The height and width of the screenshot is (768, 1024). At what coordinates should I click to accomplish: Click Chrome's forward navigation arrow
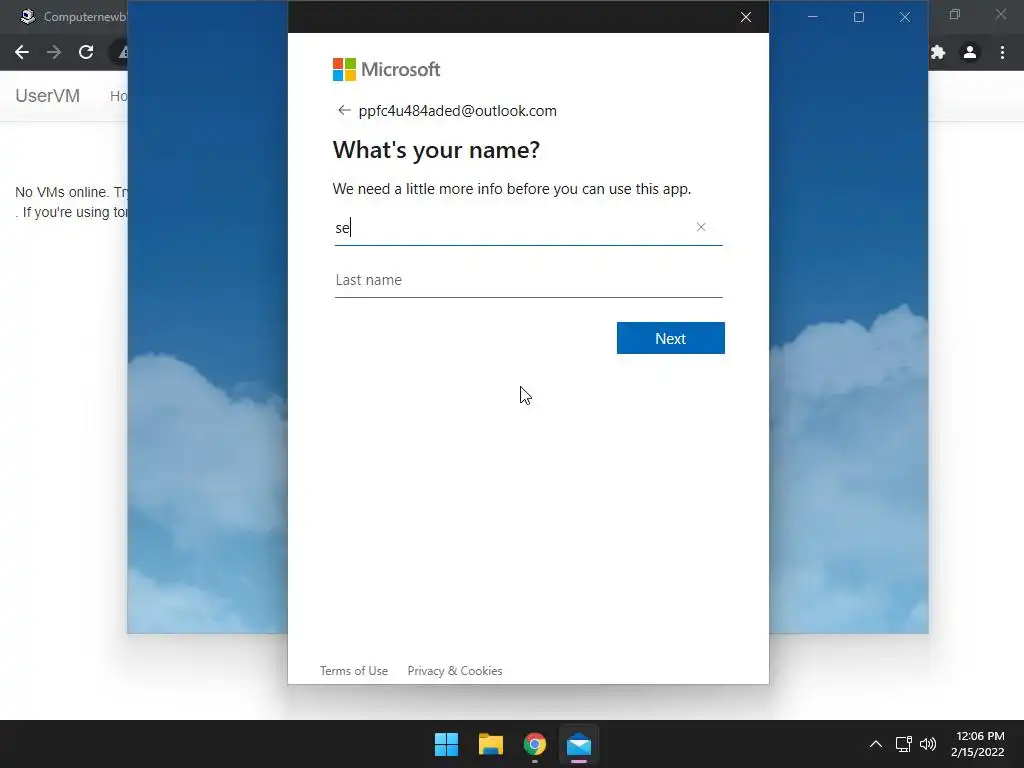54,52
